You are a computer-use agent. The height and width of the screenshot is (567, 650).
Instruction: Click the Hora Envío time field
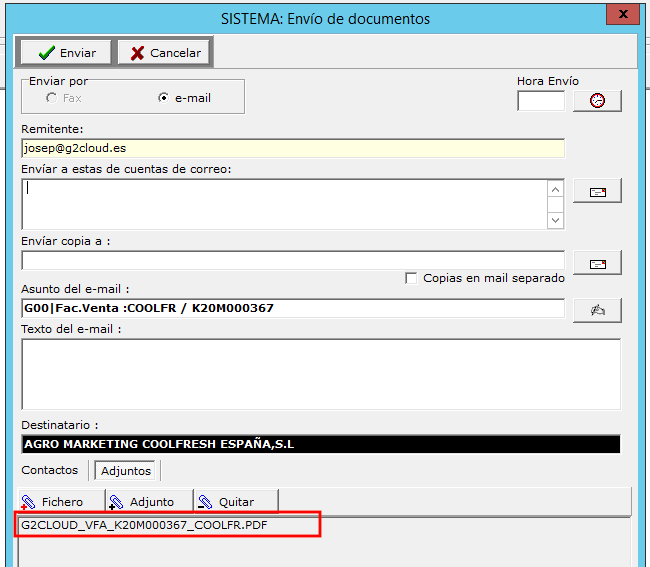[540, 101]
